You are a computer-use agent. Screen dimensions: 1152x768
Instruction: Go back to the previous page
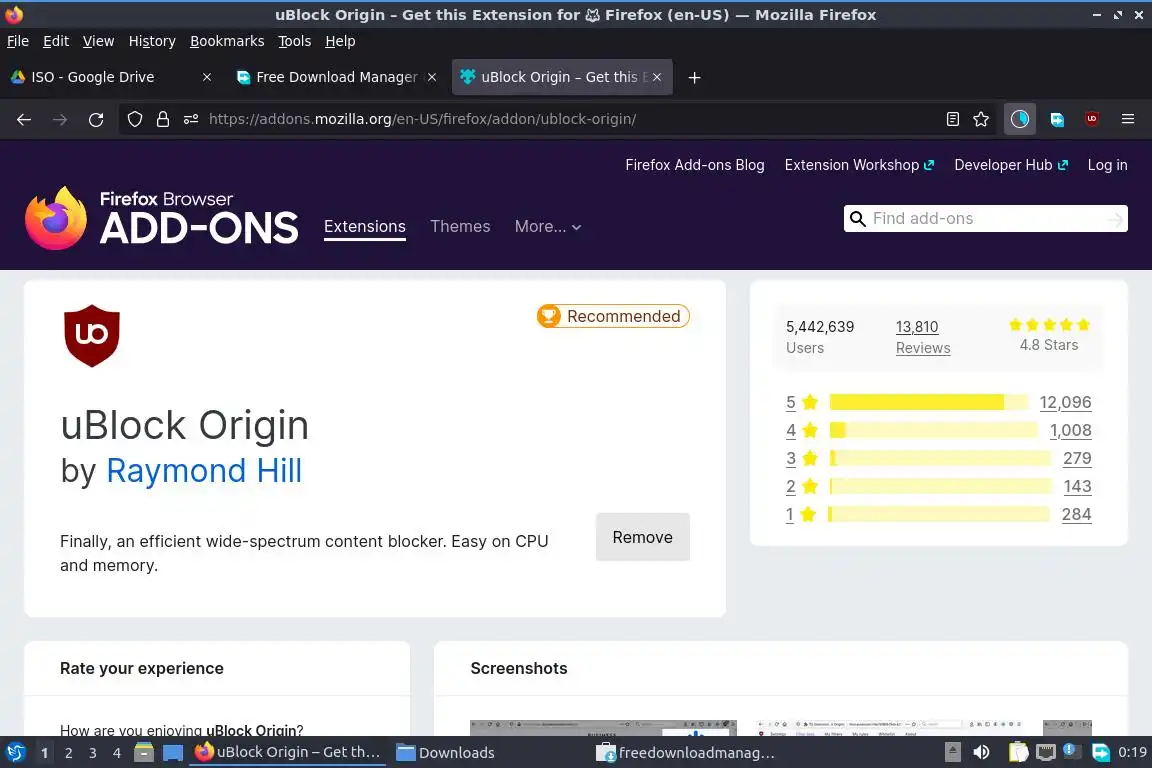coord(24,119)
